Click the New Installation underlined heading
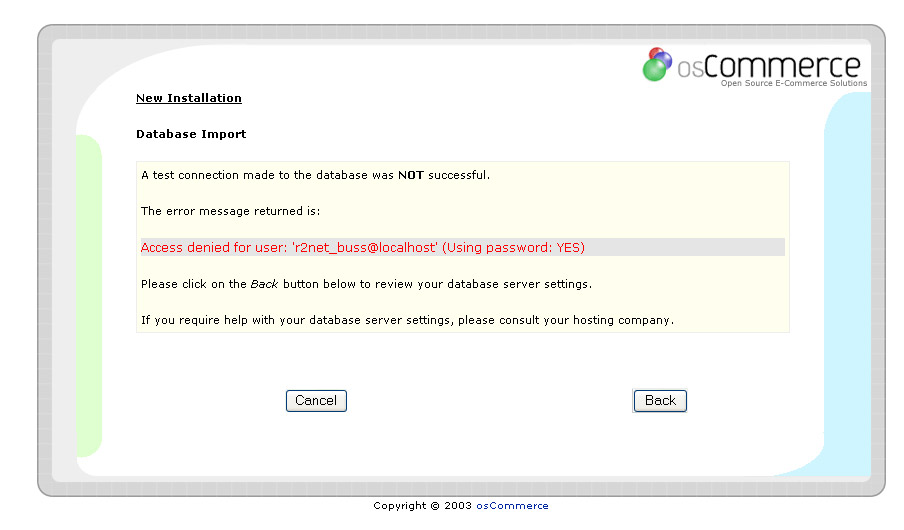Screen dimensions: 904x530 coord(189,98)
